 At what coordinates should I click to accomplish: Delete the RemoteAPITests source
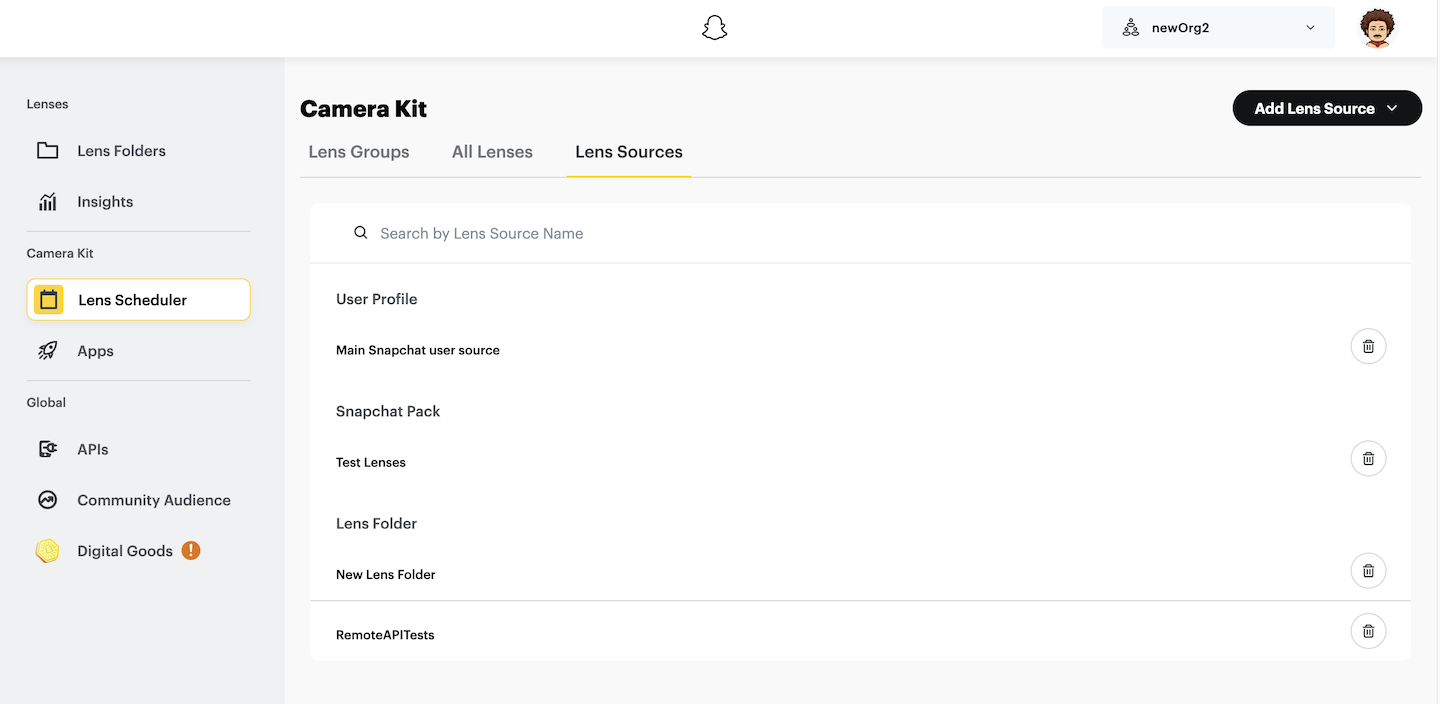click(x=1368, y=632)
